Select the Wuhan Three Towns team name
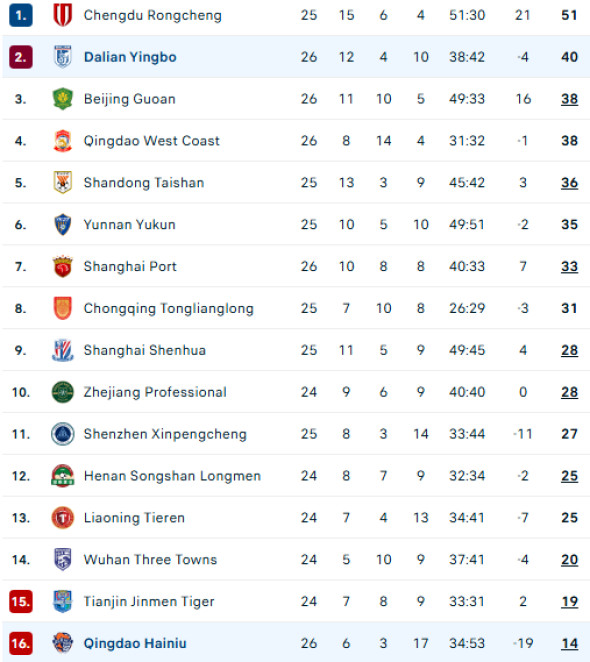590x662 pixels. click(x=150, y=559)
